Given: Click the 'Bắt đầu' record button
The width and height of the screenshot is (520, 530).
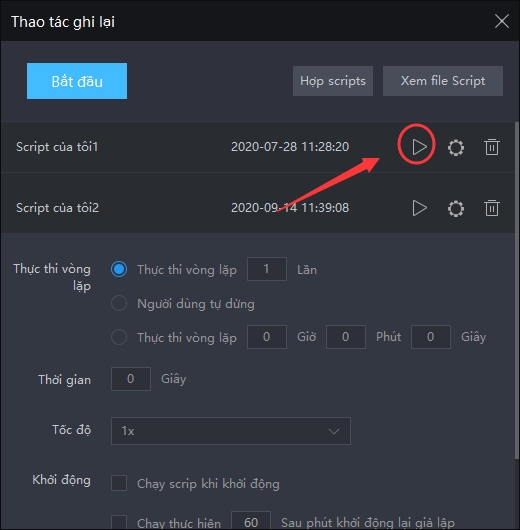Looking at the screenshot, I should 77,81.
